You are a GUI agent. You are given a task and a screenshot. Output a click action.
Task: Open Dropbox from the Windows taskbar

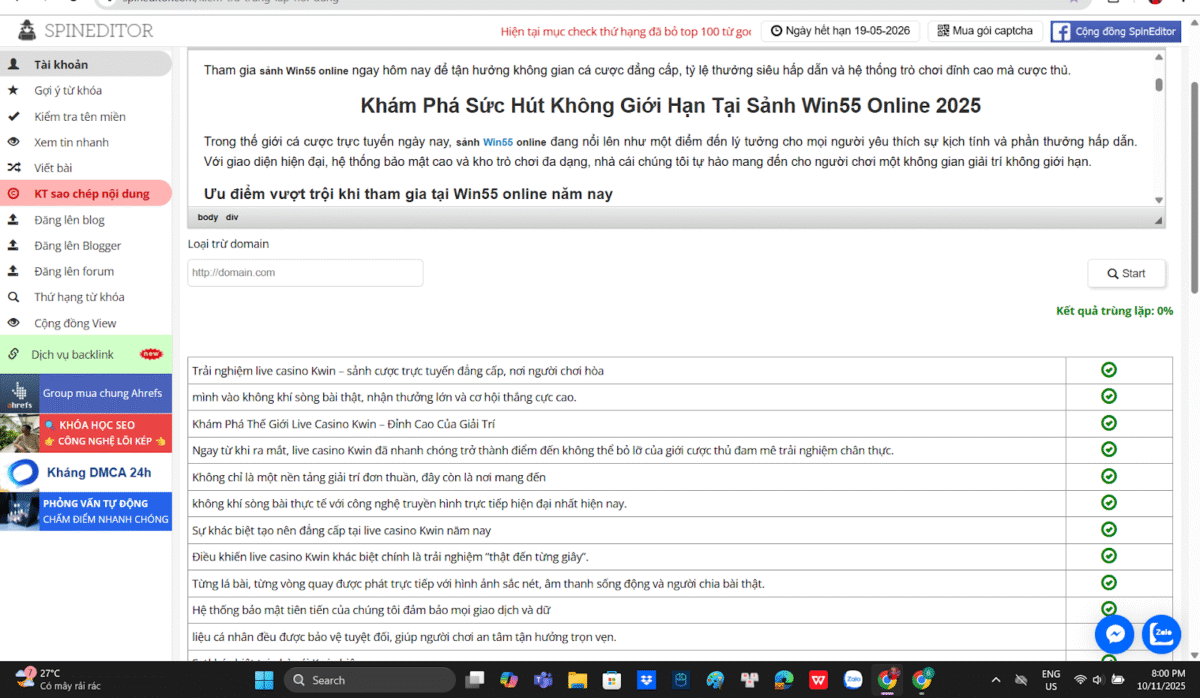(646, 680)
